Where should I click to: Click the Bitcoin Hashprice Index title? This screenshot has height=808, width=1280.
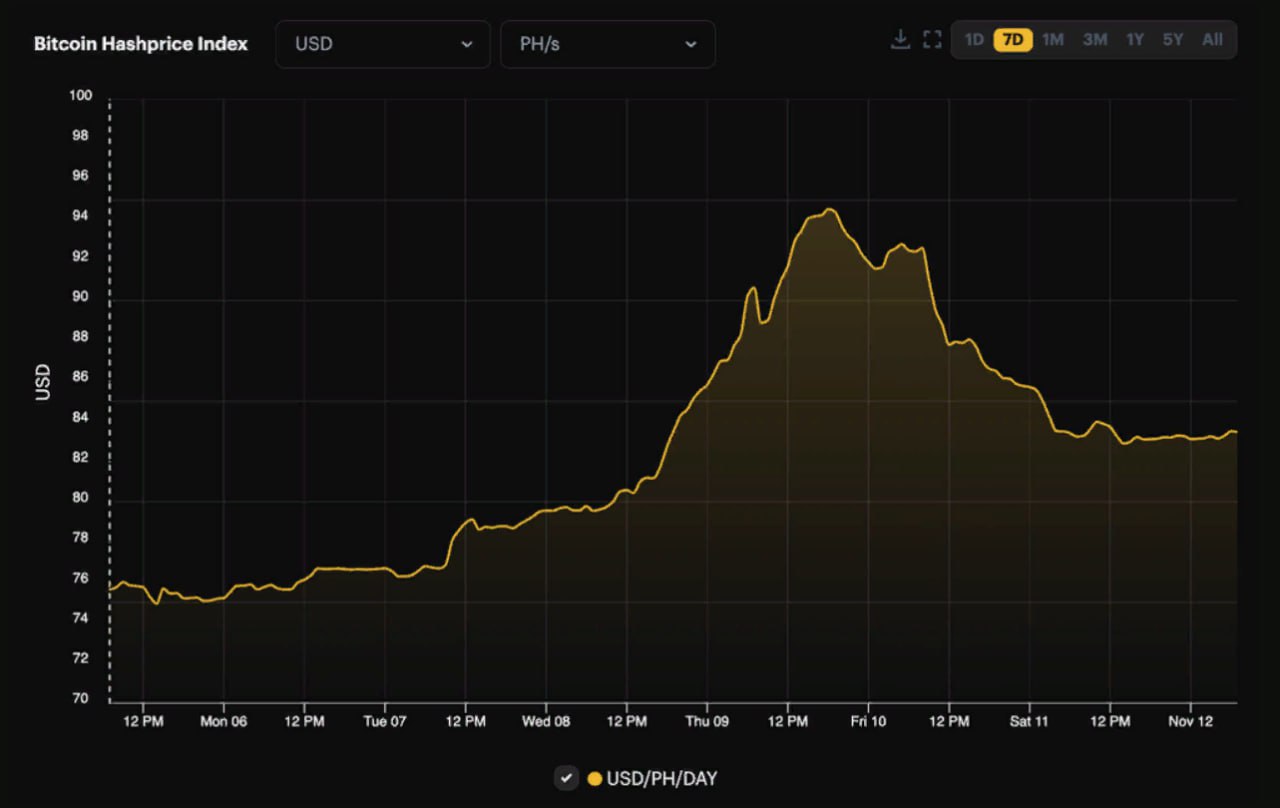pyautogui.click(x=141, y=44)
